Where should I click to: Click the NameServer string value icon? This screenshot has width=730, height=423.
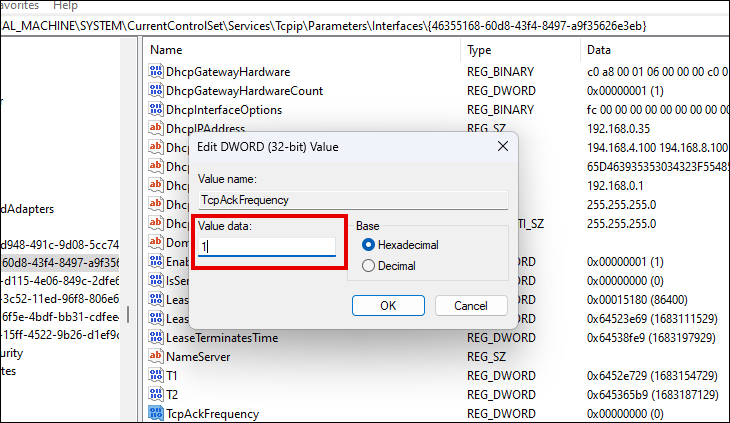(155, 356)
